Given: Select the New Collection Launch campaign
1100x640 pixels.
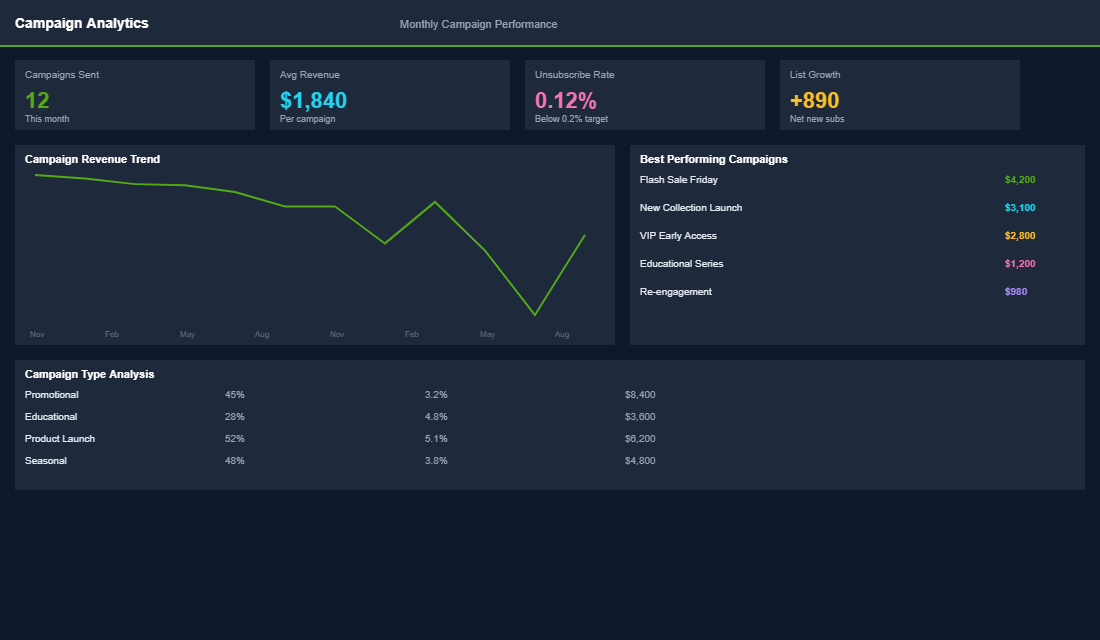Looking at the screenshot, I should coord(691,207).
